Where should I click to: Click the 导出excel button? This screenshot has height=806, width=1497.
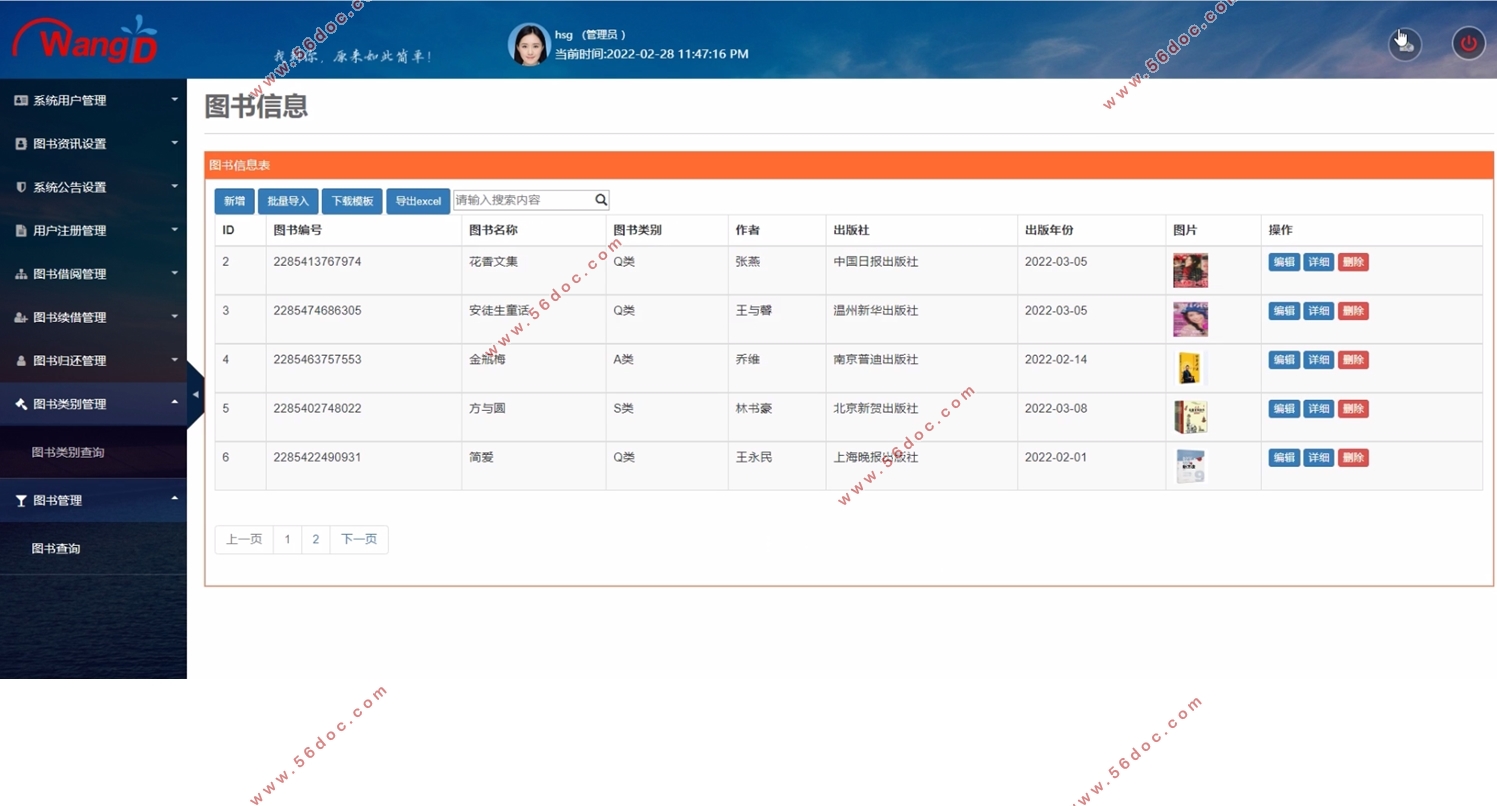coord(418,201)
